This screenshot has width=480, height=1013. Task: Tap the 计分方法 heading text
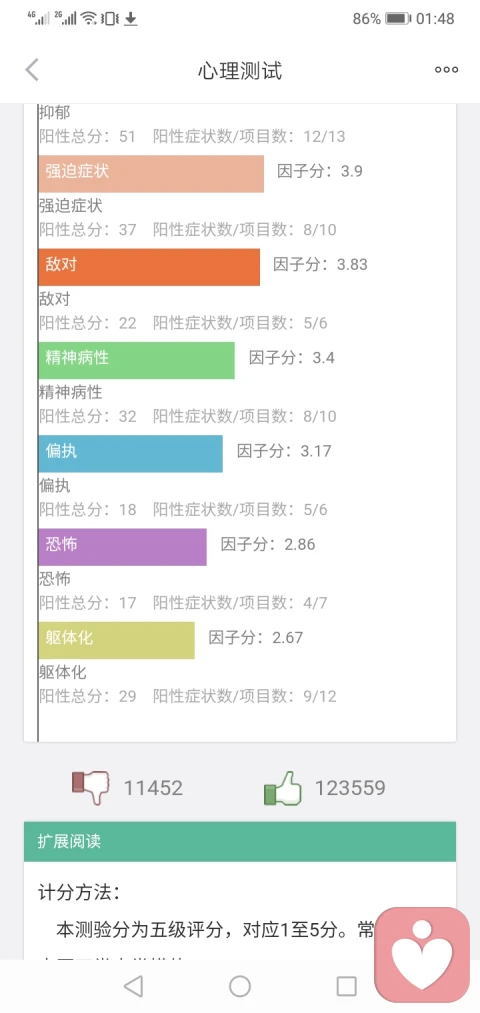pyautogui.click(x=79, y=893)
